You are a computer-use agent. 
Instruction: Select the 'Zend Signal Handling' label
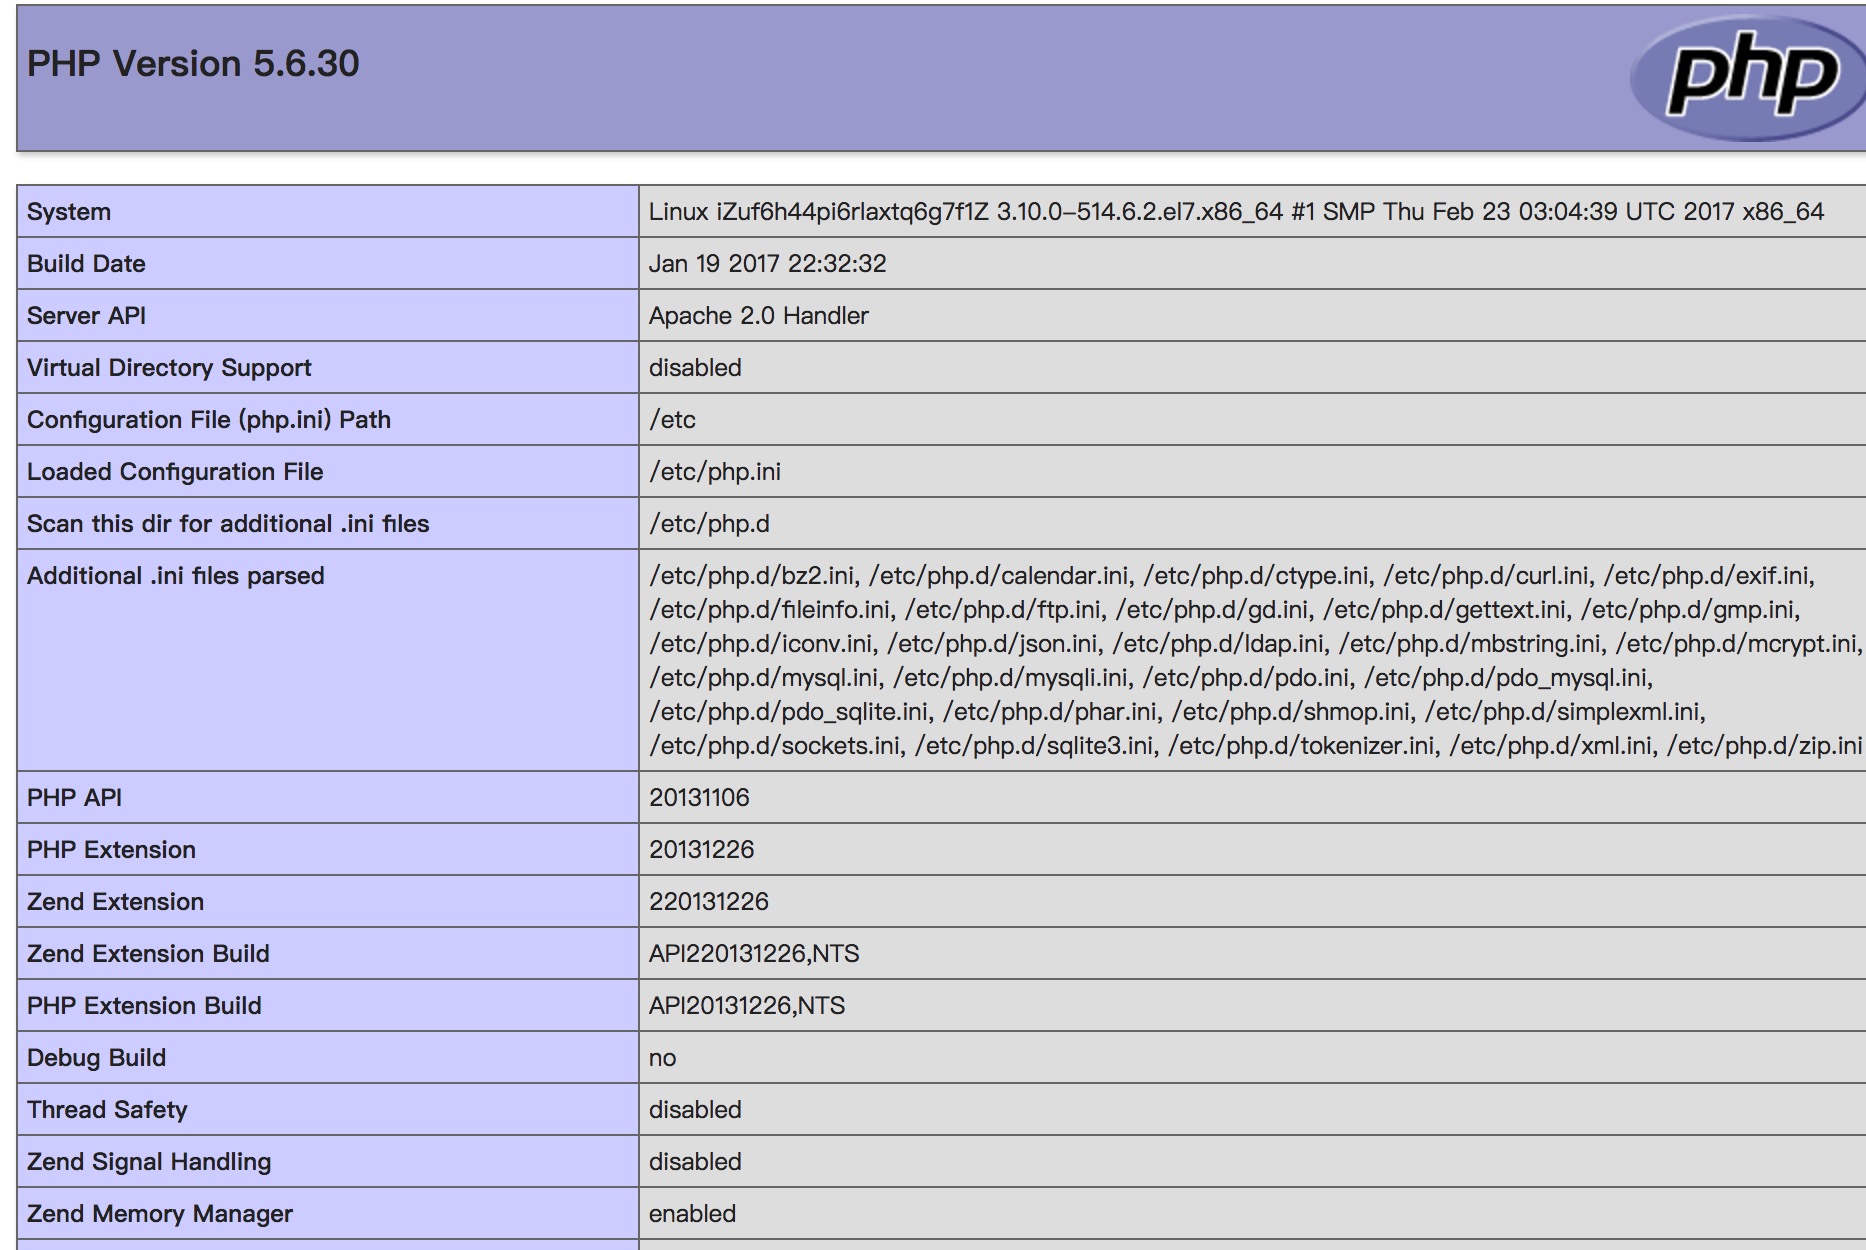149,1162
